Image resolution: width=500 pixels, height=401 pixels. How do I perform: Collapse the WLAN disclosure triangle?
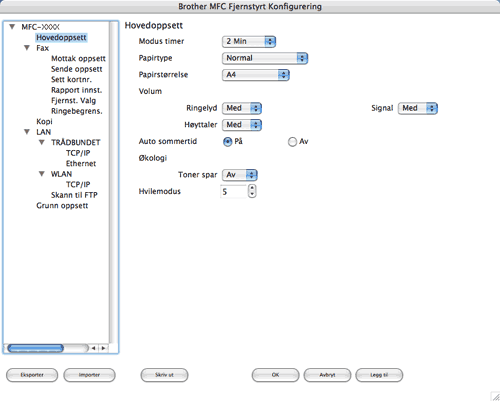pyautogui.click(x=42, y=174)
